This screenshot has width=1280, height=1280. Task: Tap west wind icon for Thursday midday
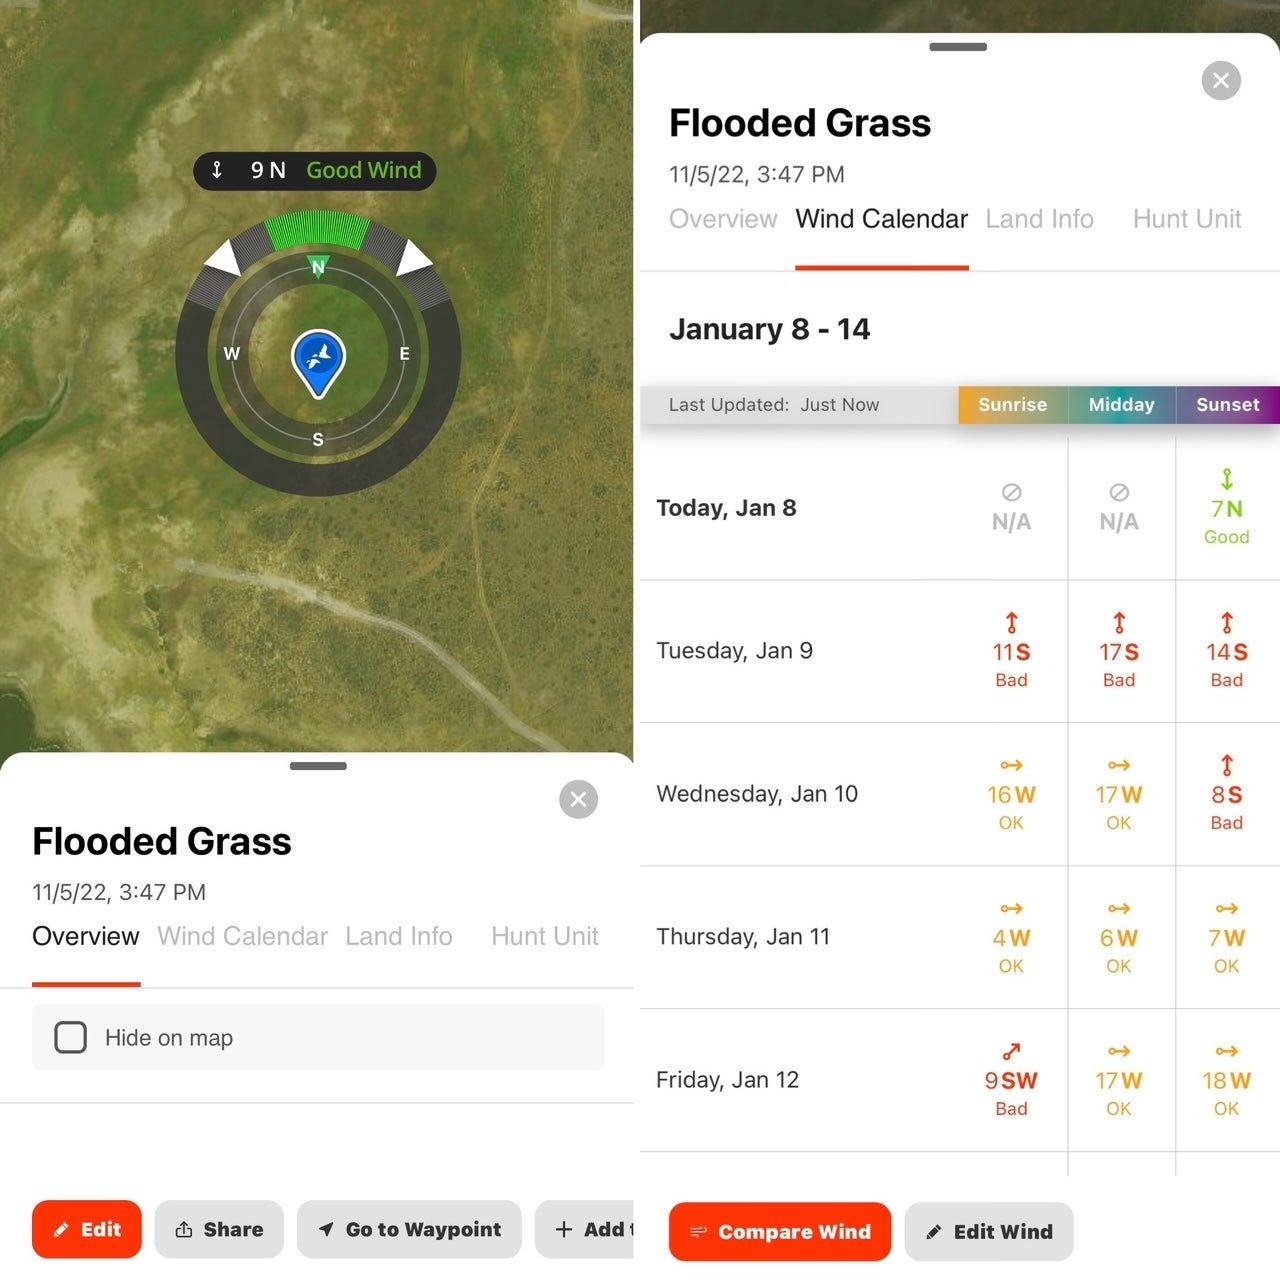(1119, 909)
